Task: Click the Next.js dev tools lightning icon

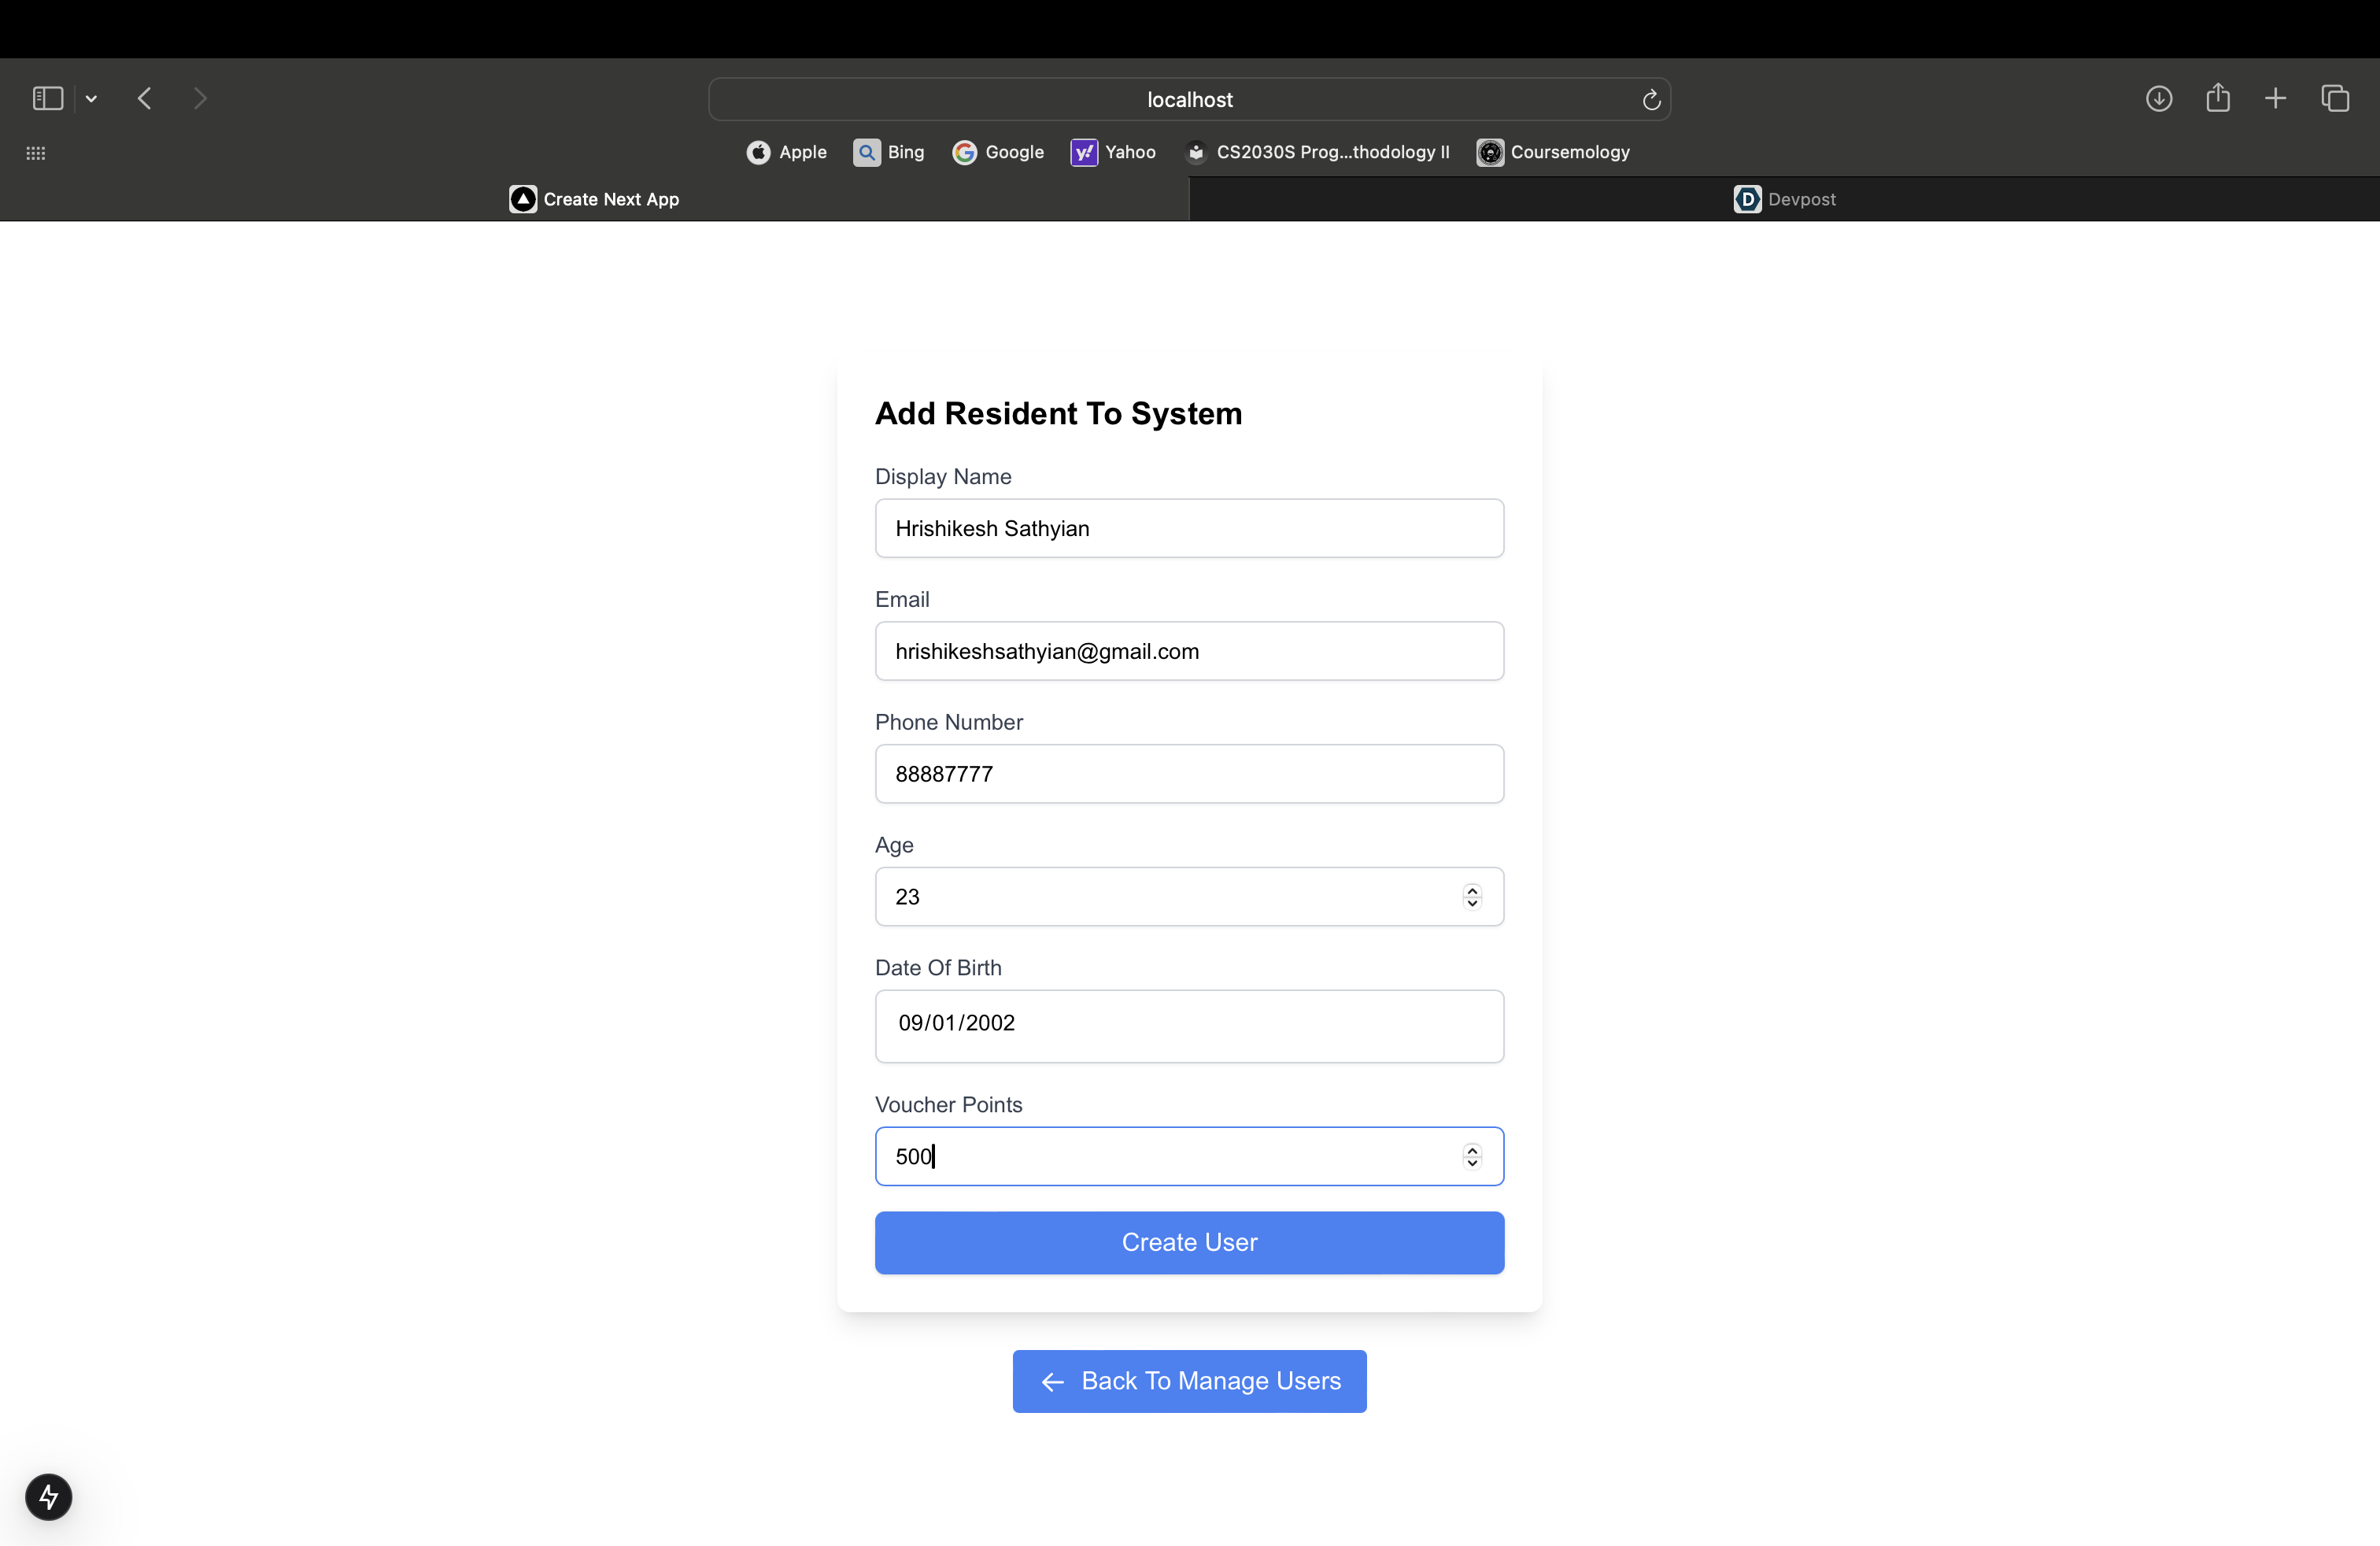Action: 48,1496
